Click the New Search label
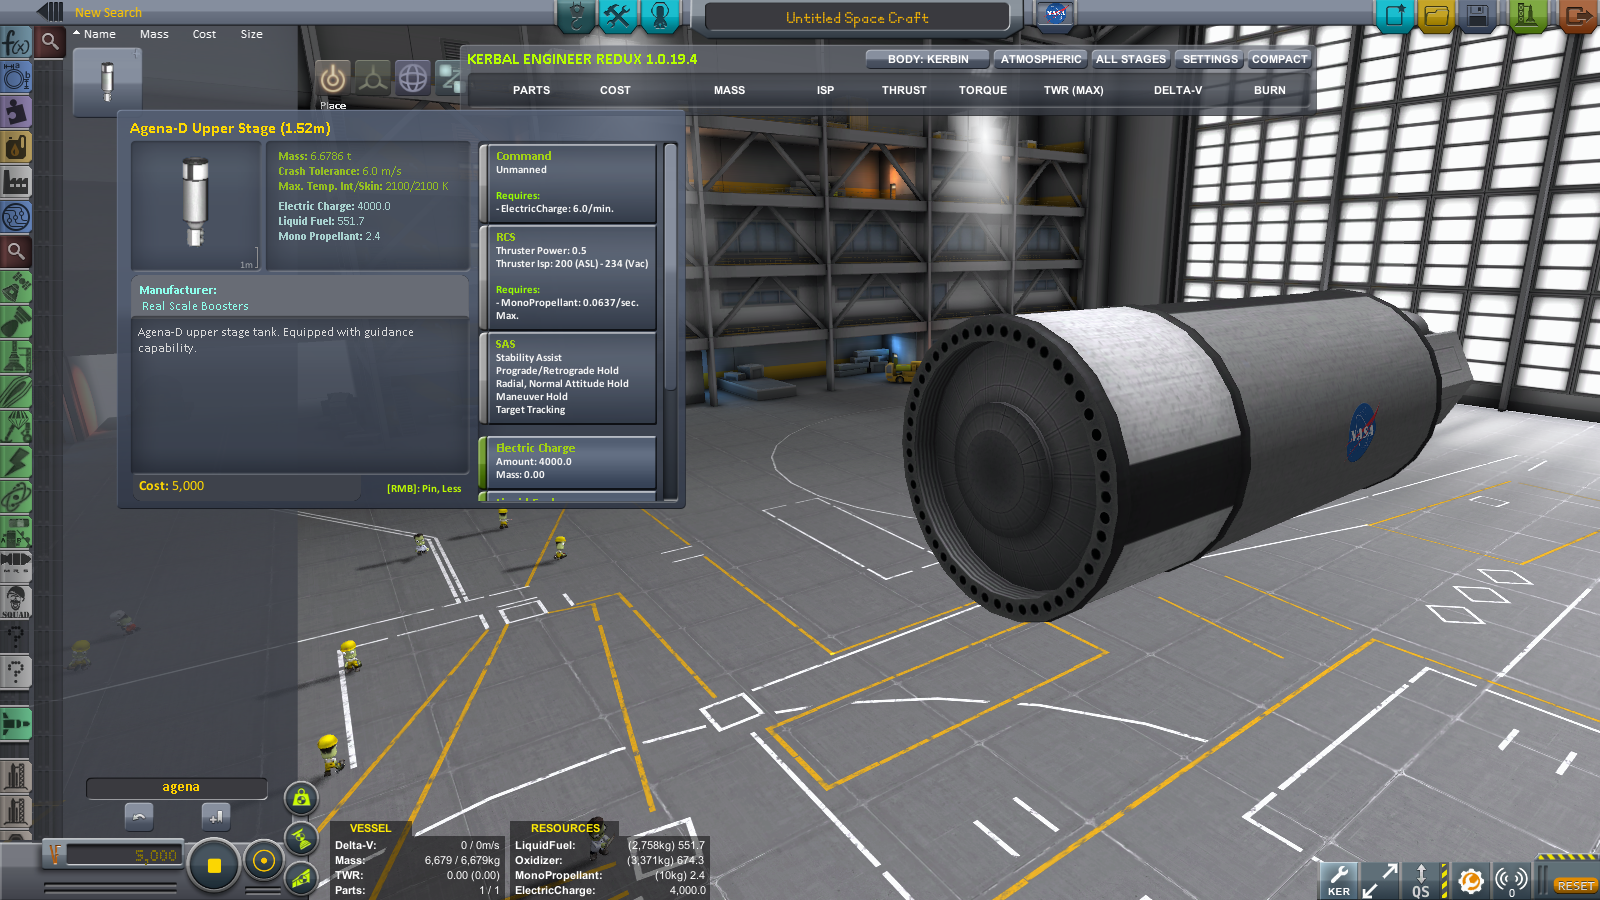Screen dimensions: 1600x900 (x=108, y=13)
